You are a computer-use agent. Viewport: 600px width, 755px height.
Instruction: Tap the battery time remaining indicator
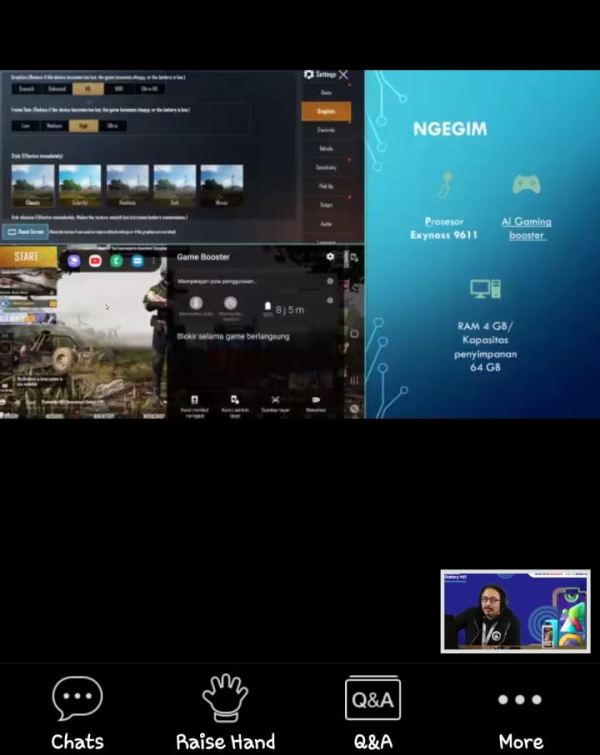pyautogui.click(x=284, y=309)
